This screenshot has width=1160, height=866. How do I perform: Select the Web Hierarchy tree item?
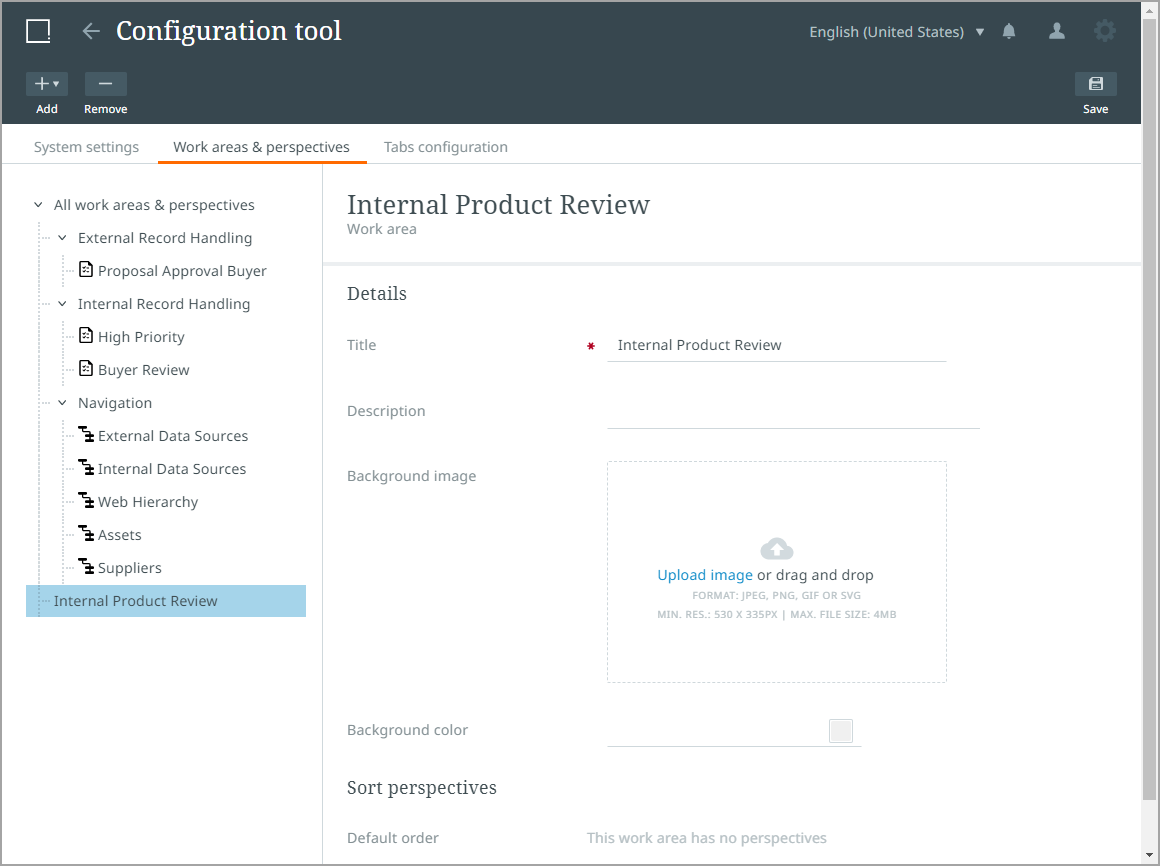pyautogui.click(x=148, y=502)
